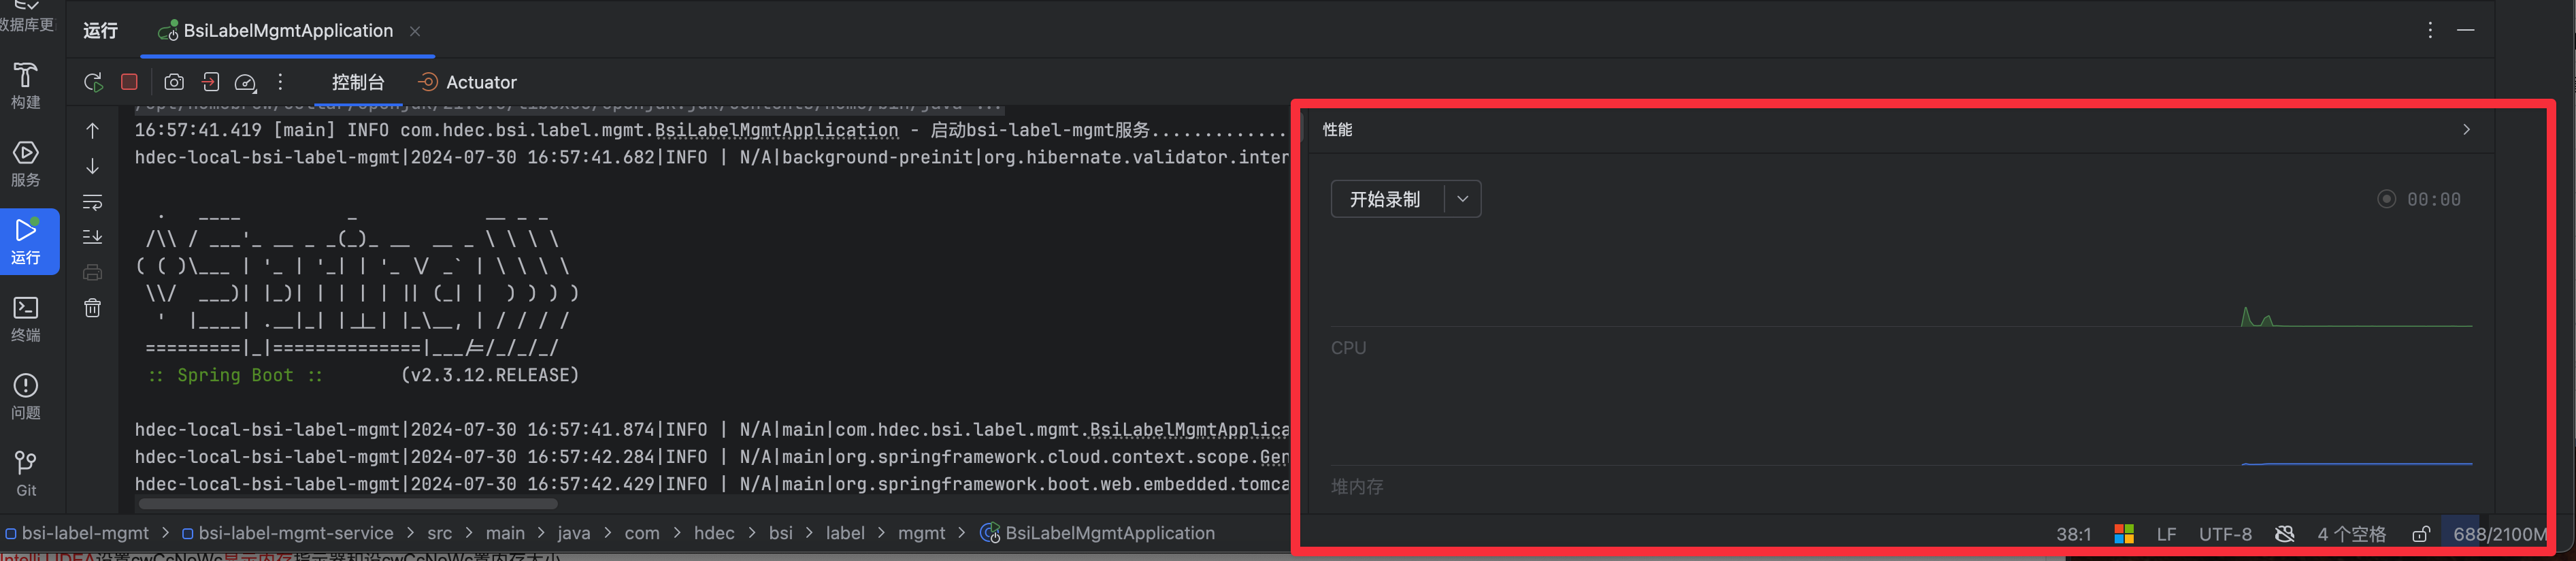Open the Services tool window

(x=26, y=164)
